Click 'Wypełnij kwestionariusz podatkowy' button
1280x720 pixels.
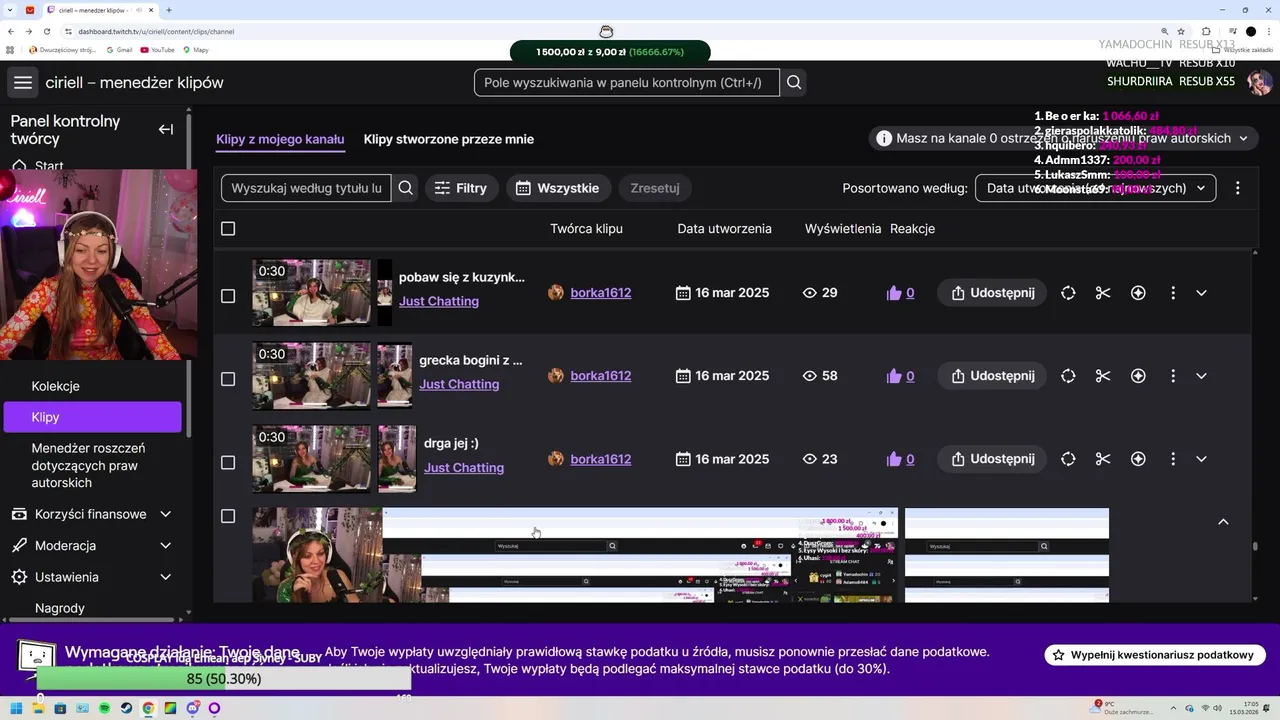1155,655
